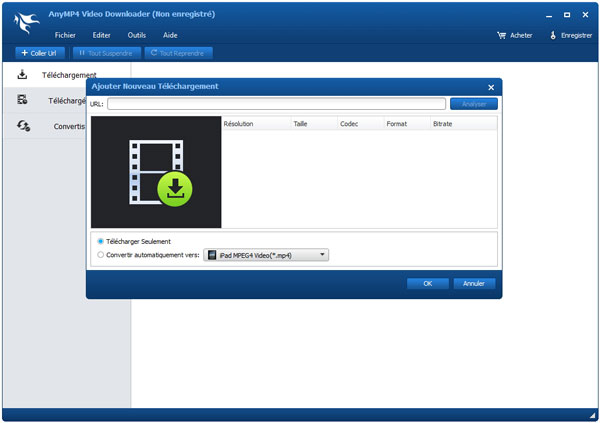Screen dimensions: 600x423
Task: Open the Outils menu
Action: (x=136, y=35)
